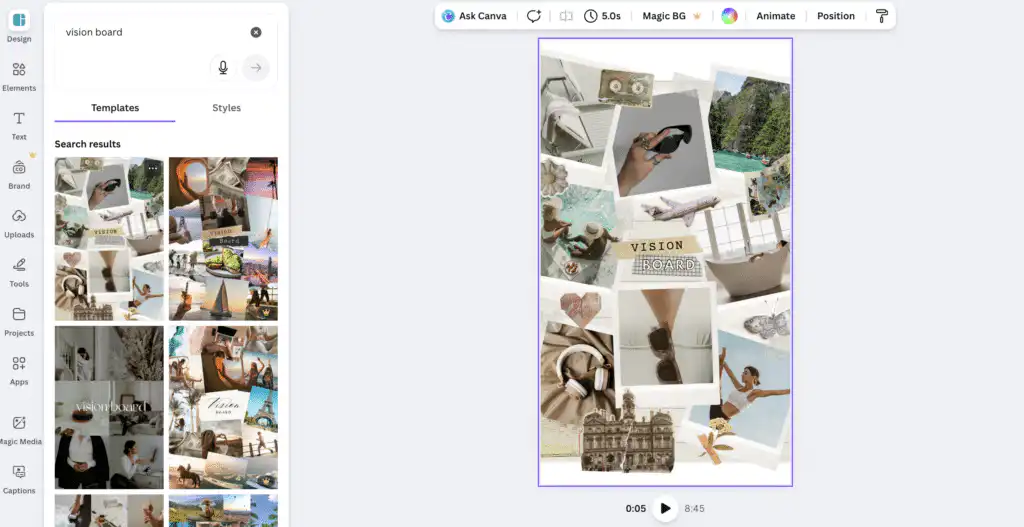Play the video preview
The image size is (1024, 527).
[665, 508]
